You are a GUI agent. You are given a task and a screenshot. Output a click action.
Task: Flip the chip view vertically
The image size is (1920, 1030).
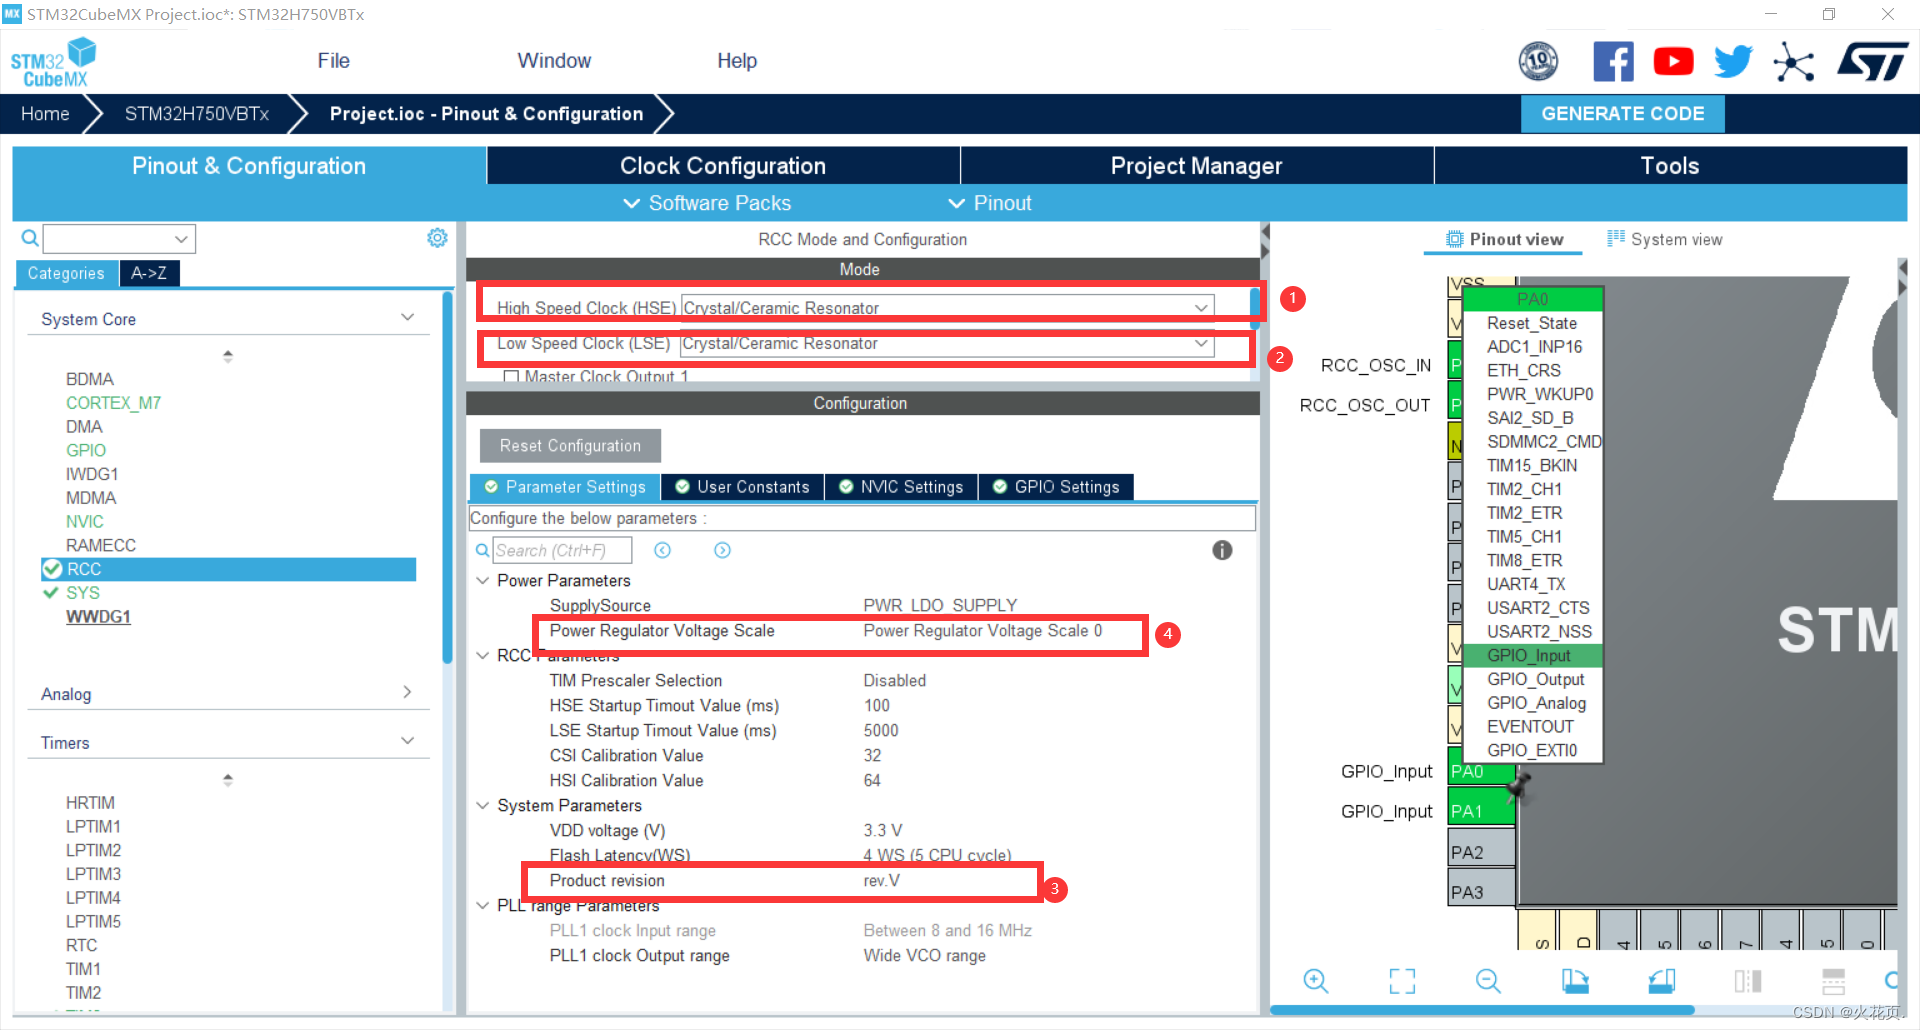pos(1833,981)
